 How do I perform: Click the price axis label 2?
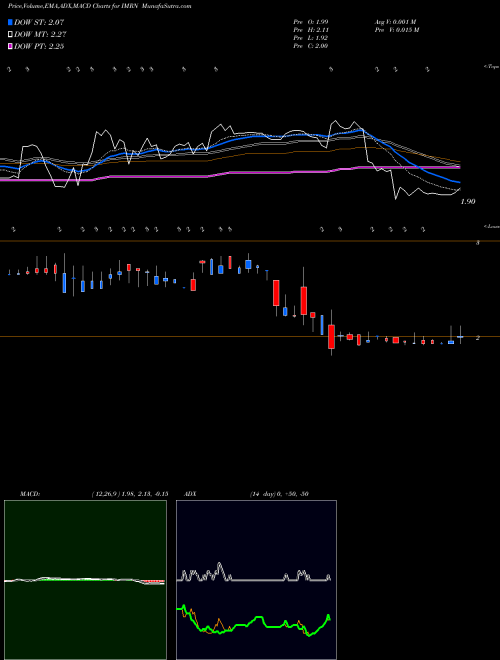pos(478,338)
